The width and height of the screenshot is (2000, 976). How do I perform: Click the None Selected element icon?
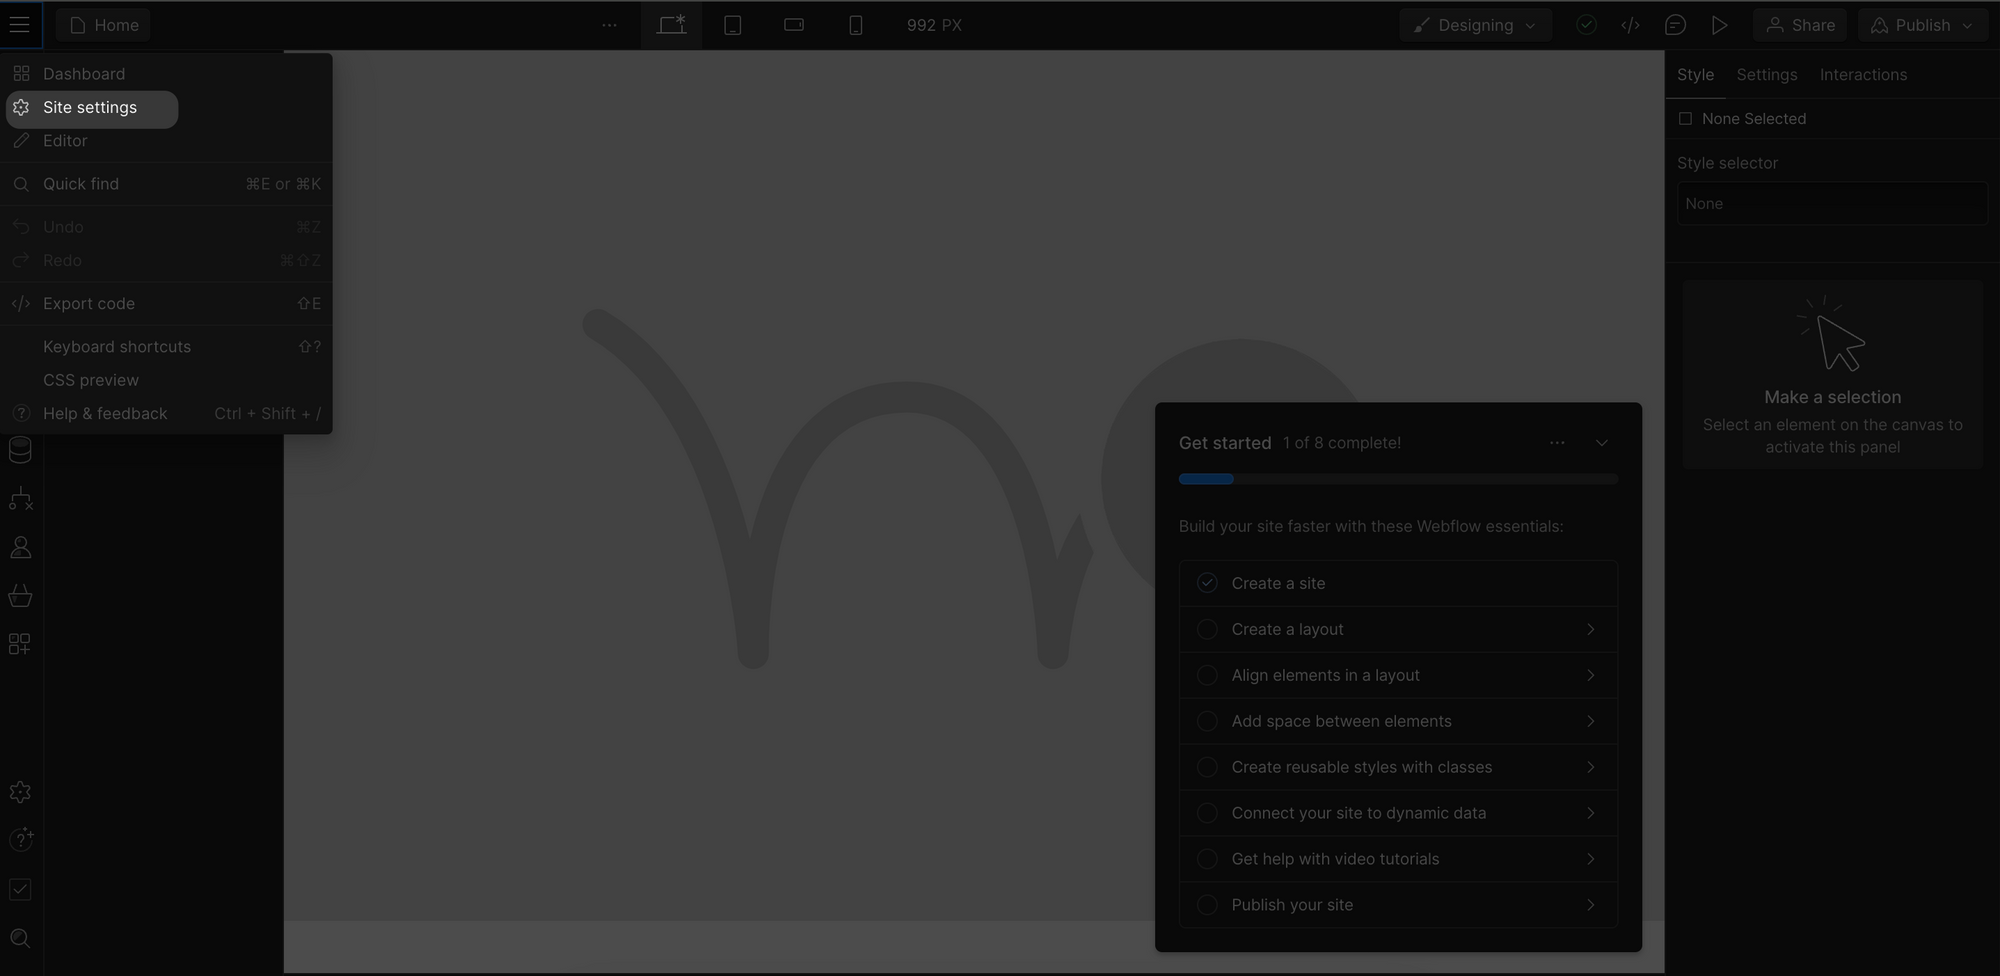(x=1686, y=118)
